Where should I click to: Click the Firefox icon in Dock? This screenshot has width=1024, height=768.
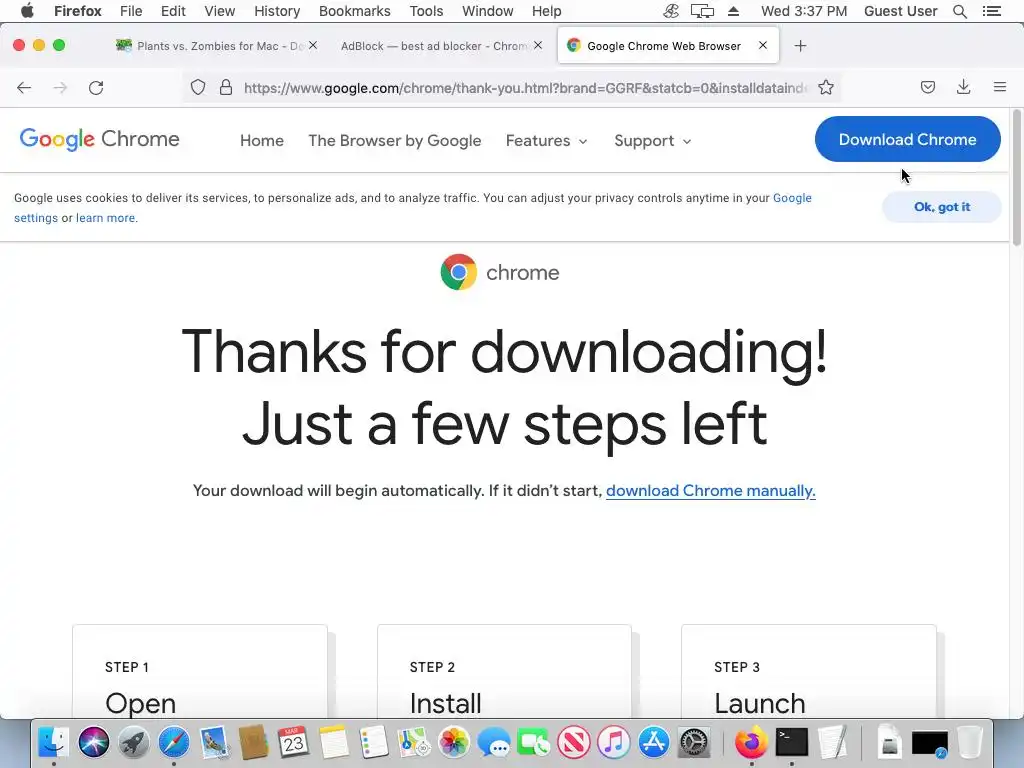[751, 743]
